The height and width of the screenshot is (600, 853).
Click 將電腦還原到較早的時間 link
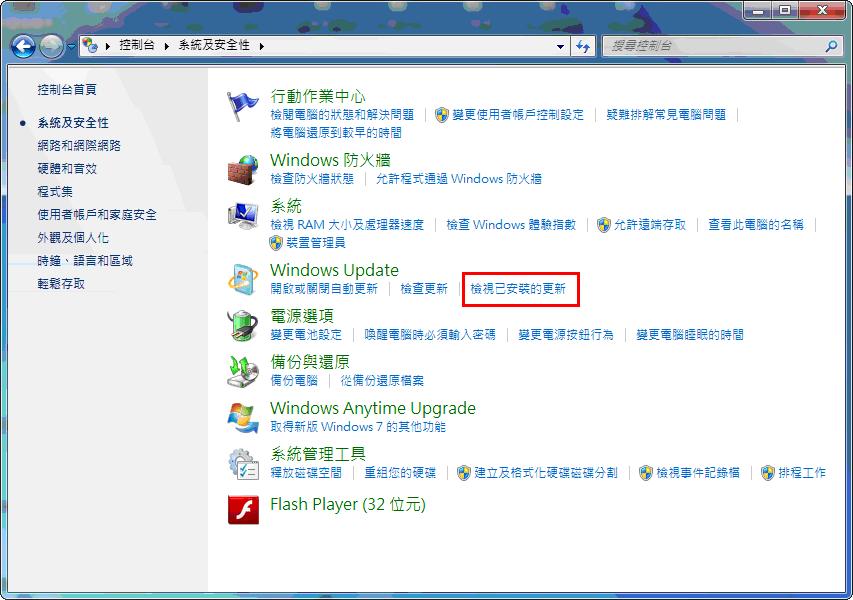336,133
